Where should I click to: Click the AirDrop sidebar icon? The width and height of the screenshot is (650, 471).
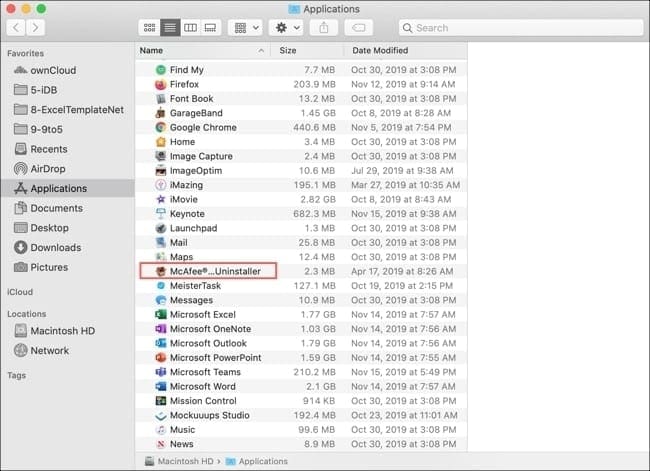click(21, 168)
